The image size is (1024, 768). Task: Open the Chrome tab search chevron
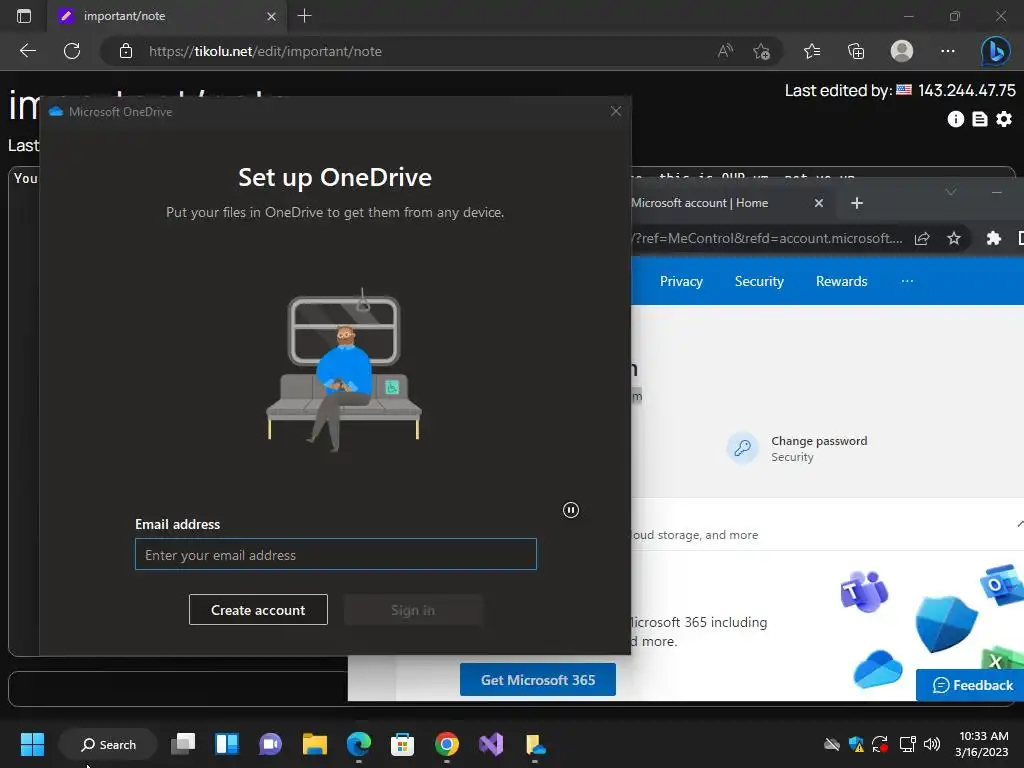pos(950,192)
